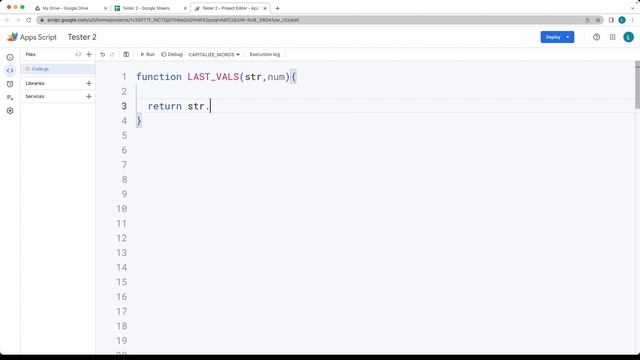Select the Code.gs file
Viewport: 640px width, 360px height.
click(58, 69)
